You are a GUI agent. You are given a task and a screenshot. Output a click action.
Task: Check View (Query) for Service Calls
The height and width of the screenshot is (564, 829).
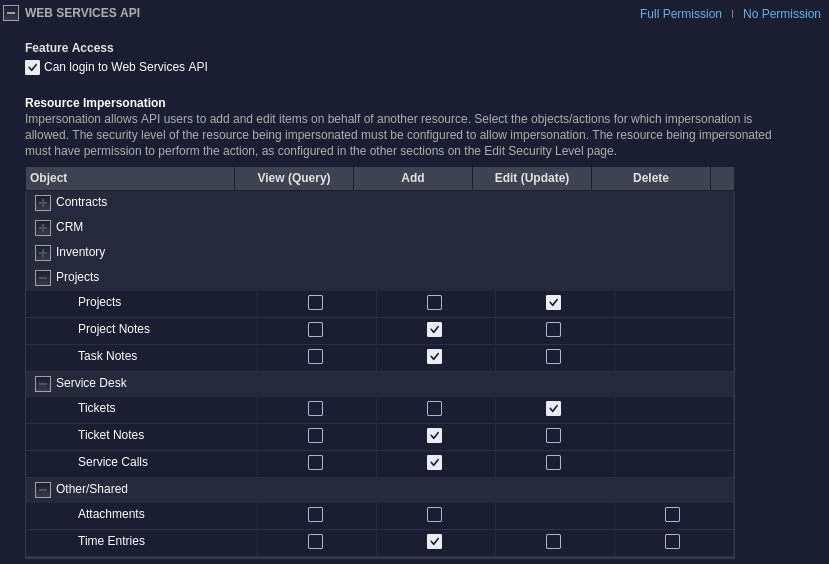pyautogui.click(x=315, y=463)
